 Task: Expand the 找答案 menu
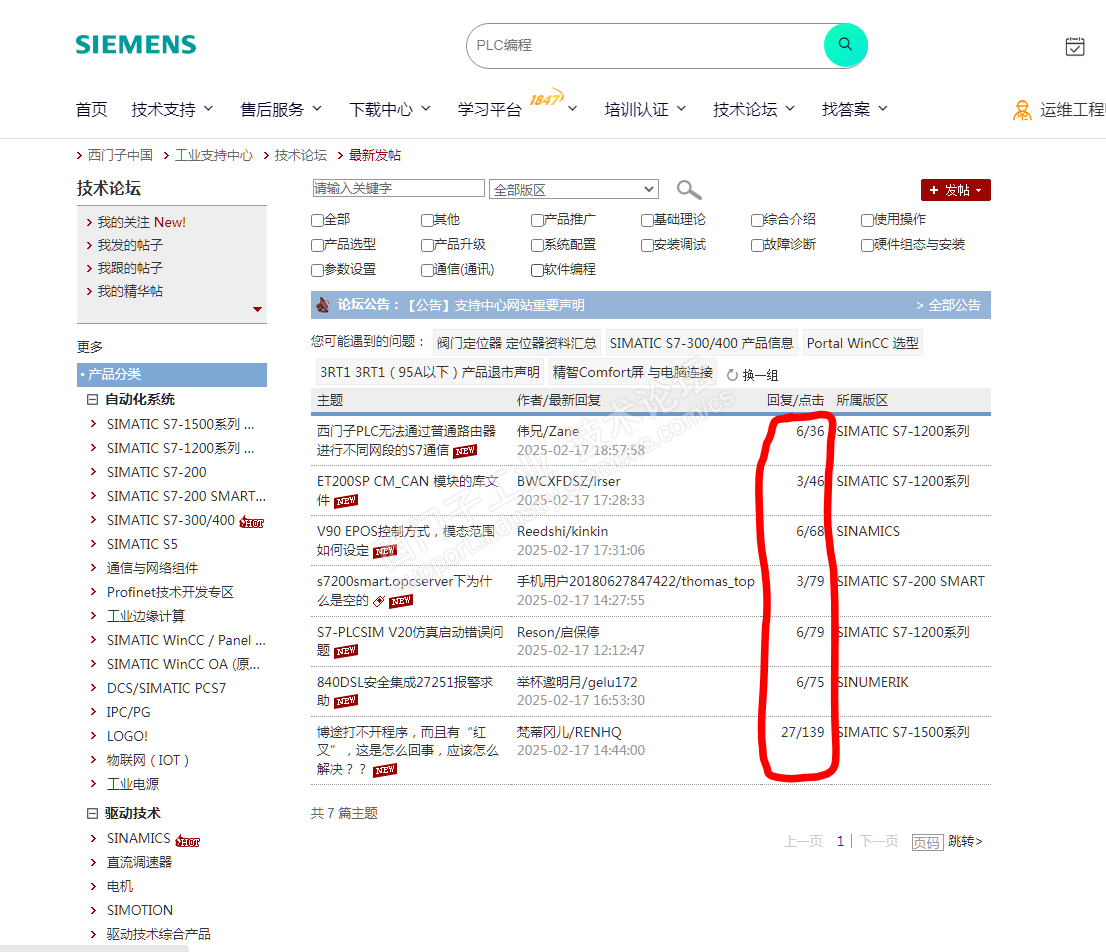point(854,109)
